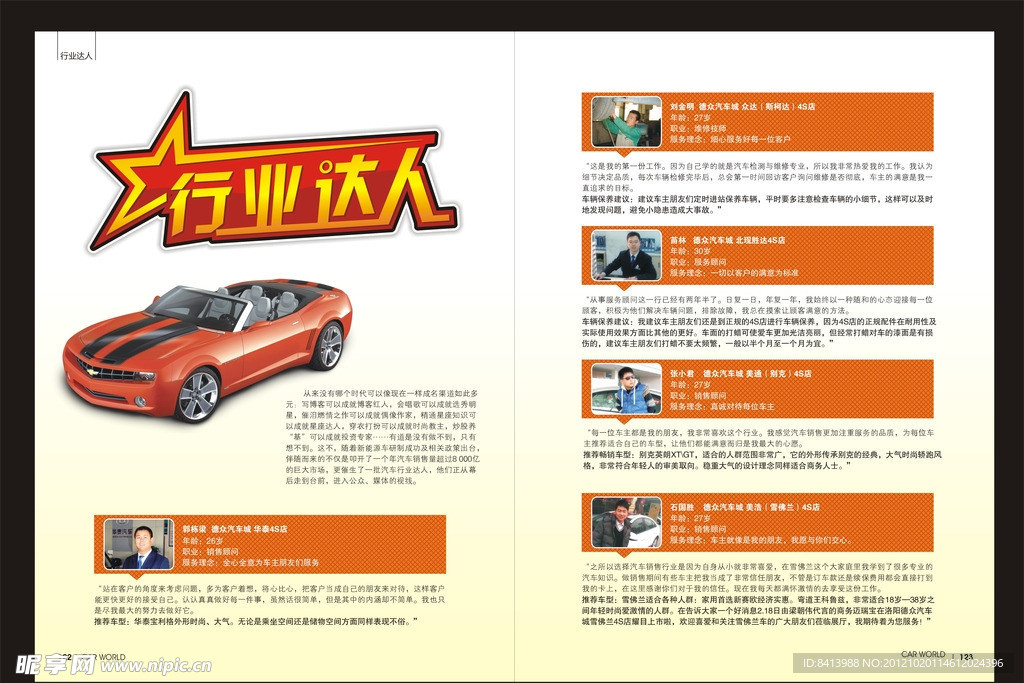Click the 郭栋梁 华泰4S店 banner title
1024x683 pixels.
click(x=235, y=528)
